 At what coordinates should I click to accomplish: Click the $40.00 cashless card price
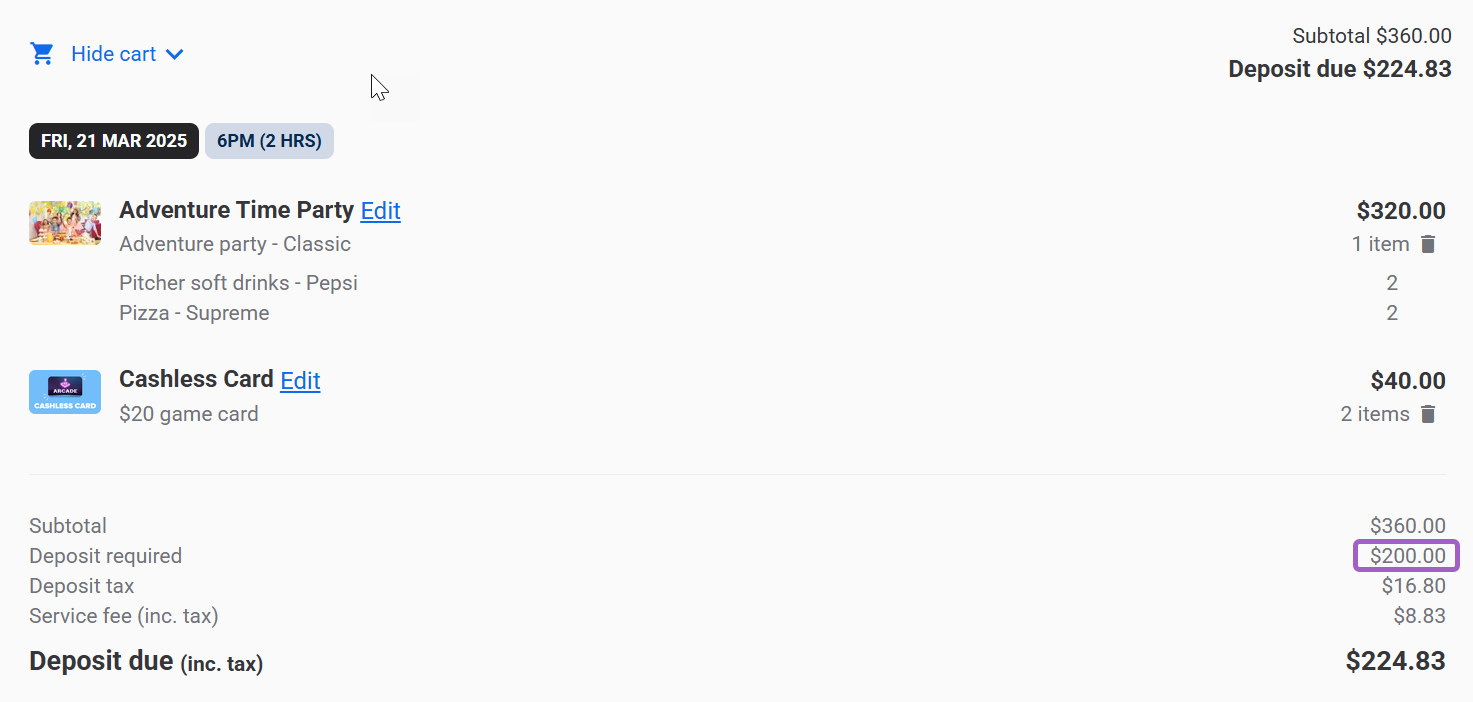1408,381
